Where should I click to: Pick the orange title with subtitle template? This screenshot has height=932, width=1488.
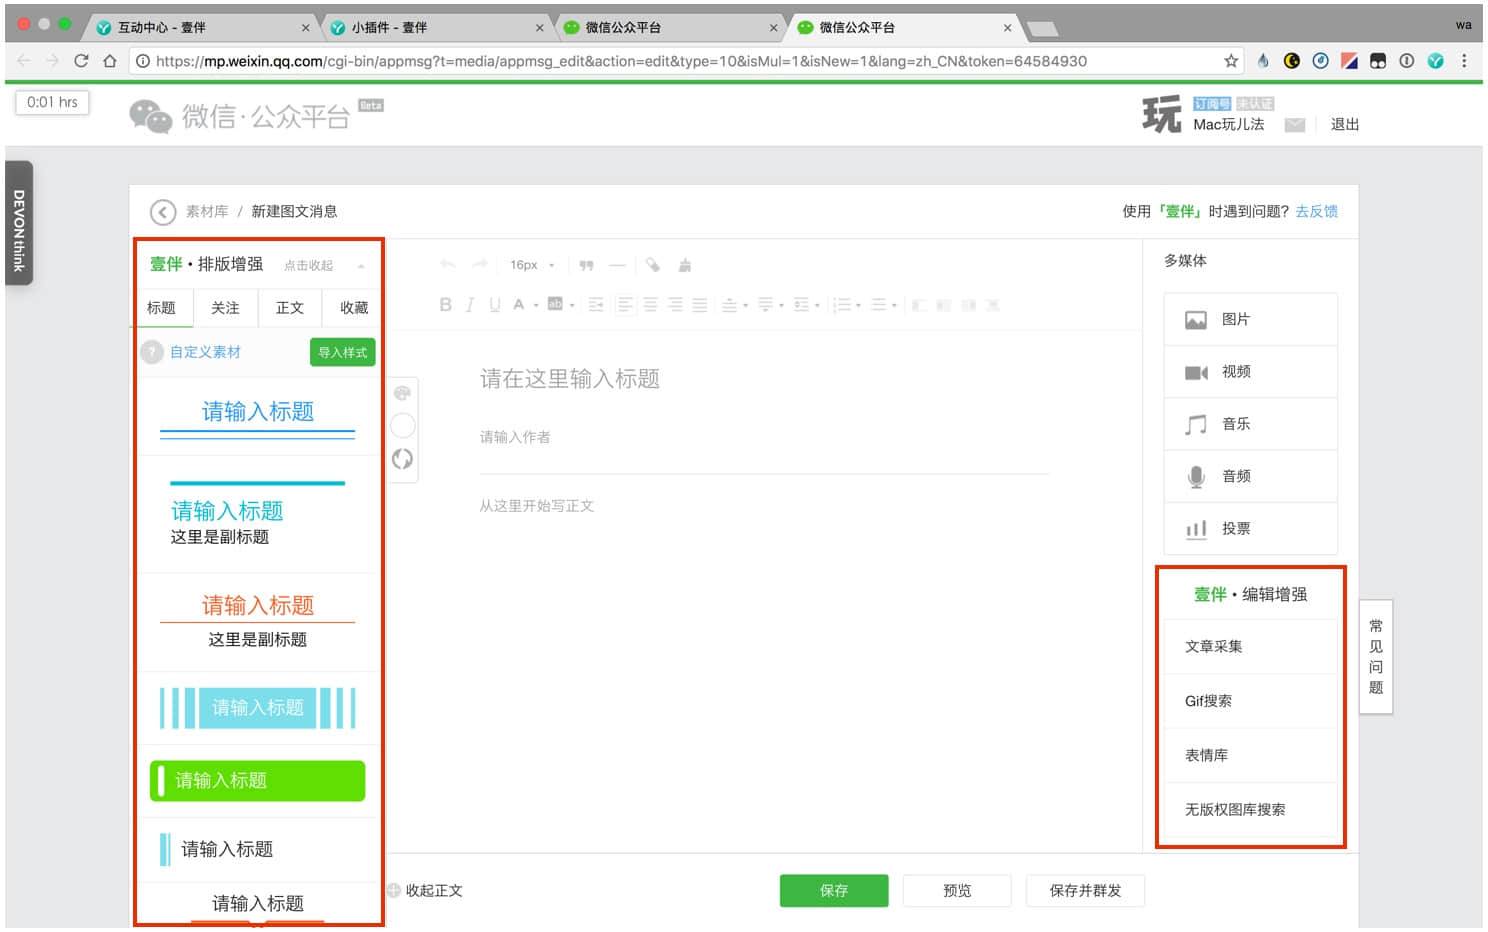point(258,621)
